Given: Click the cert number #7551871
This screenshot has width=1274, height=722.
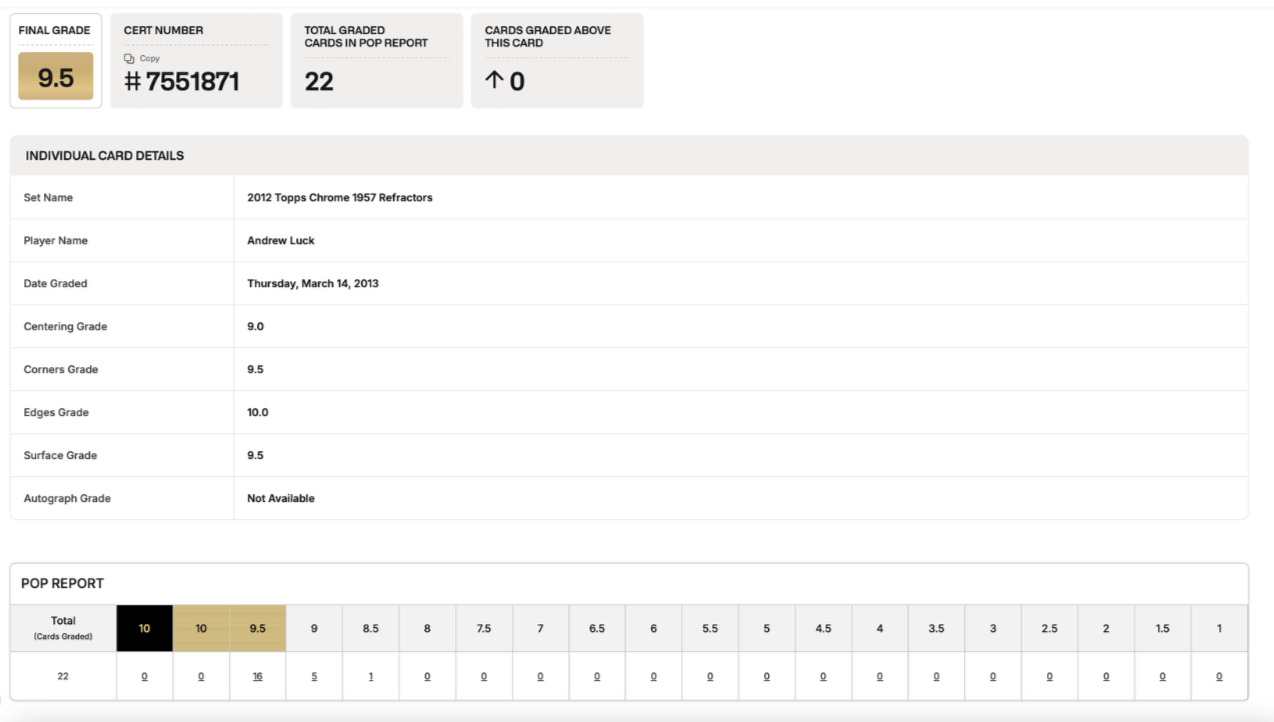Looking at the screenshot, I should pos(182,82).
